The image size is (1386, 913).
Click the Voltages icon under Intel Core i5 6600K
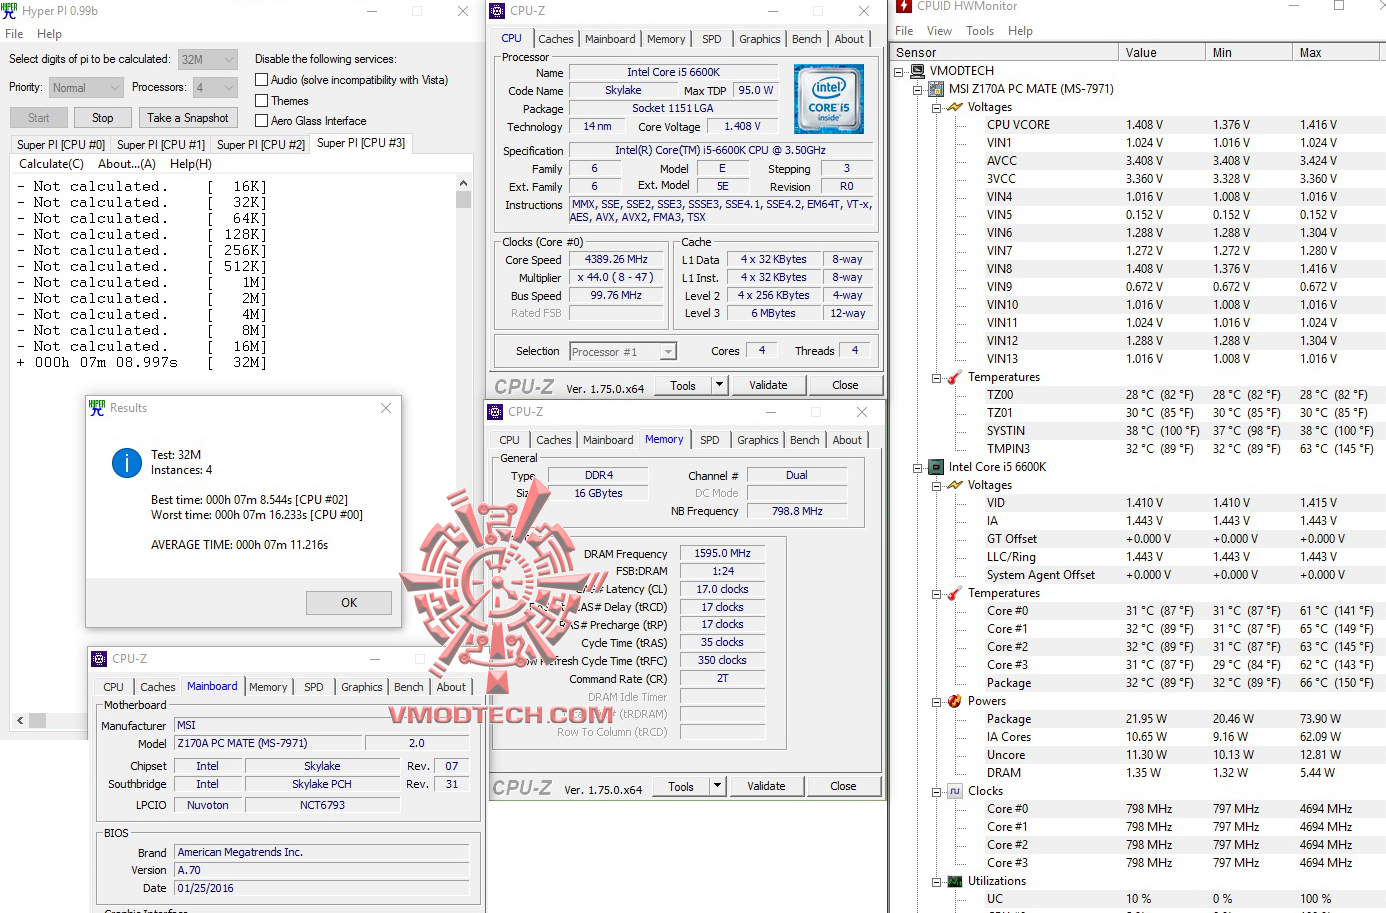[955, 485]
